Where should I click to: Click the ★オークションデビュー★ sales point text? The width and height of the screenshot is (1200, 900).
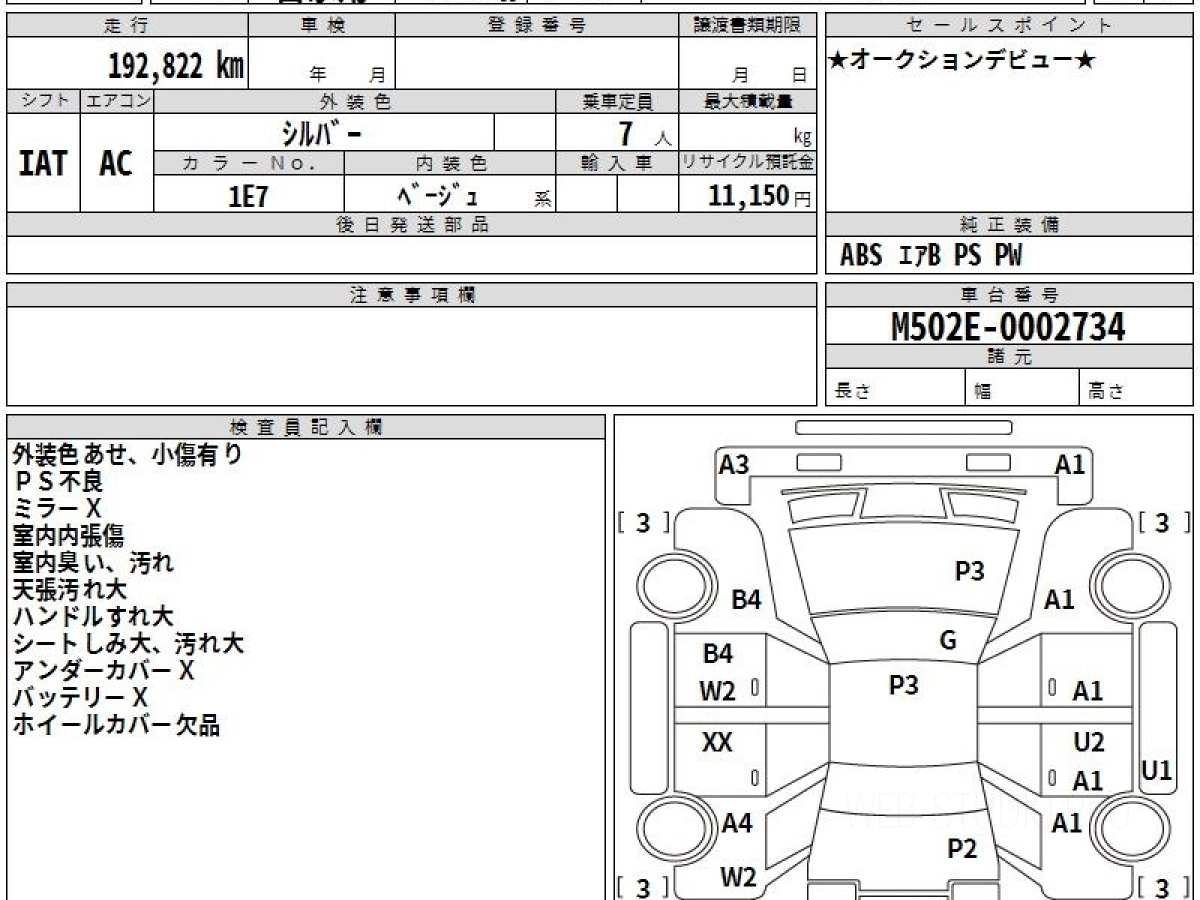[962, 61]
